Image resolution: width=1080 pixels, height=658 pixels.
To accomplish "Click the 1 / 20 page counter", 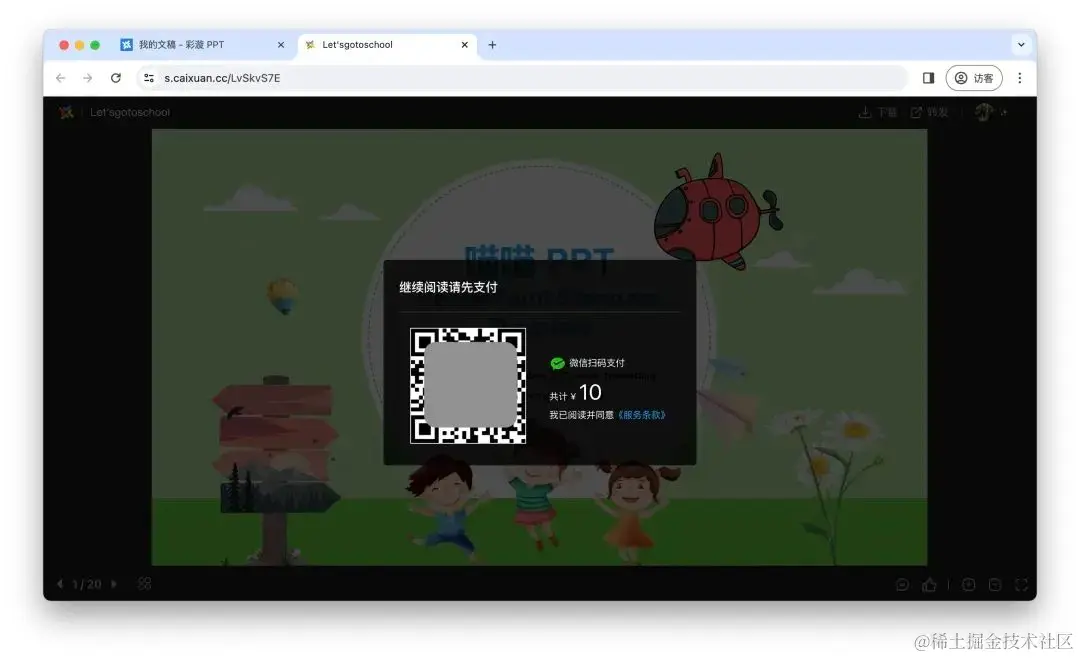I will click(x=87, y=584).
